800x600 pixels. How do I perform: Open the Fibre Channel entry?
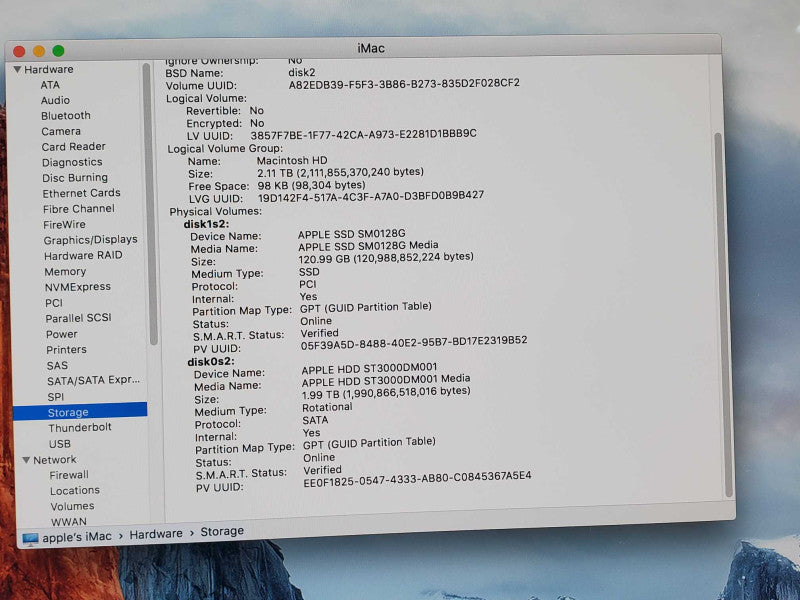click(x=79, y=209)
